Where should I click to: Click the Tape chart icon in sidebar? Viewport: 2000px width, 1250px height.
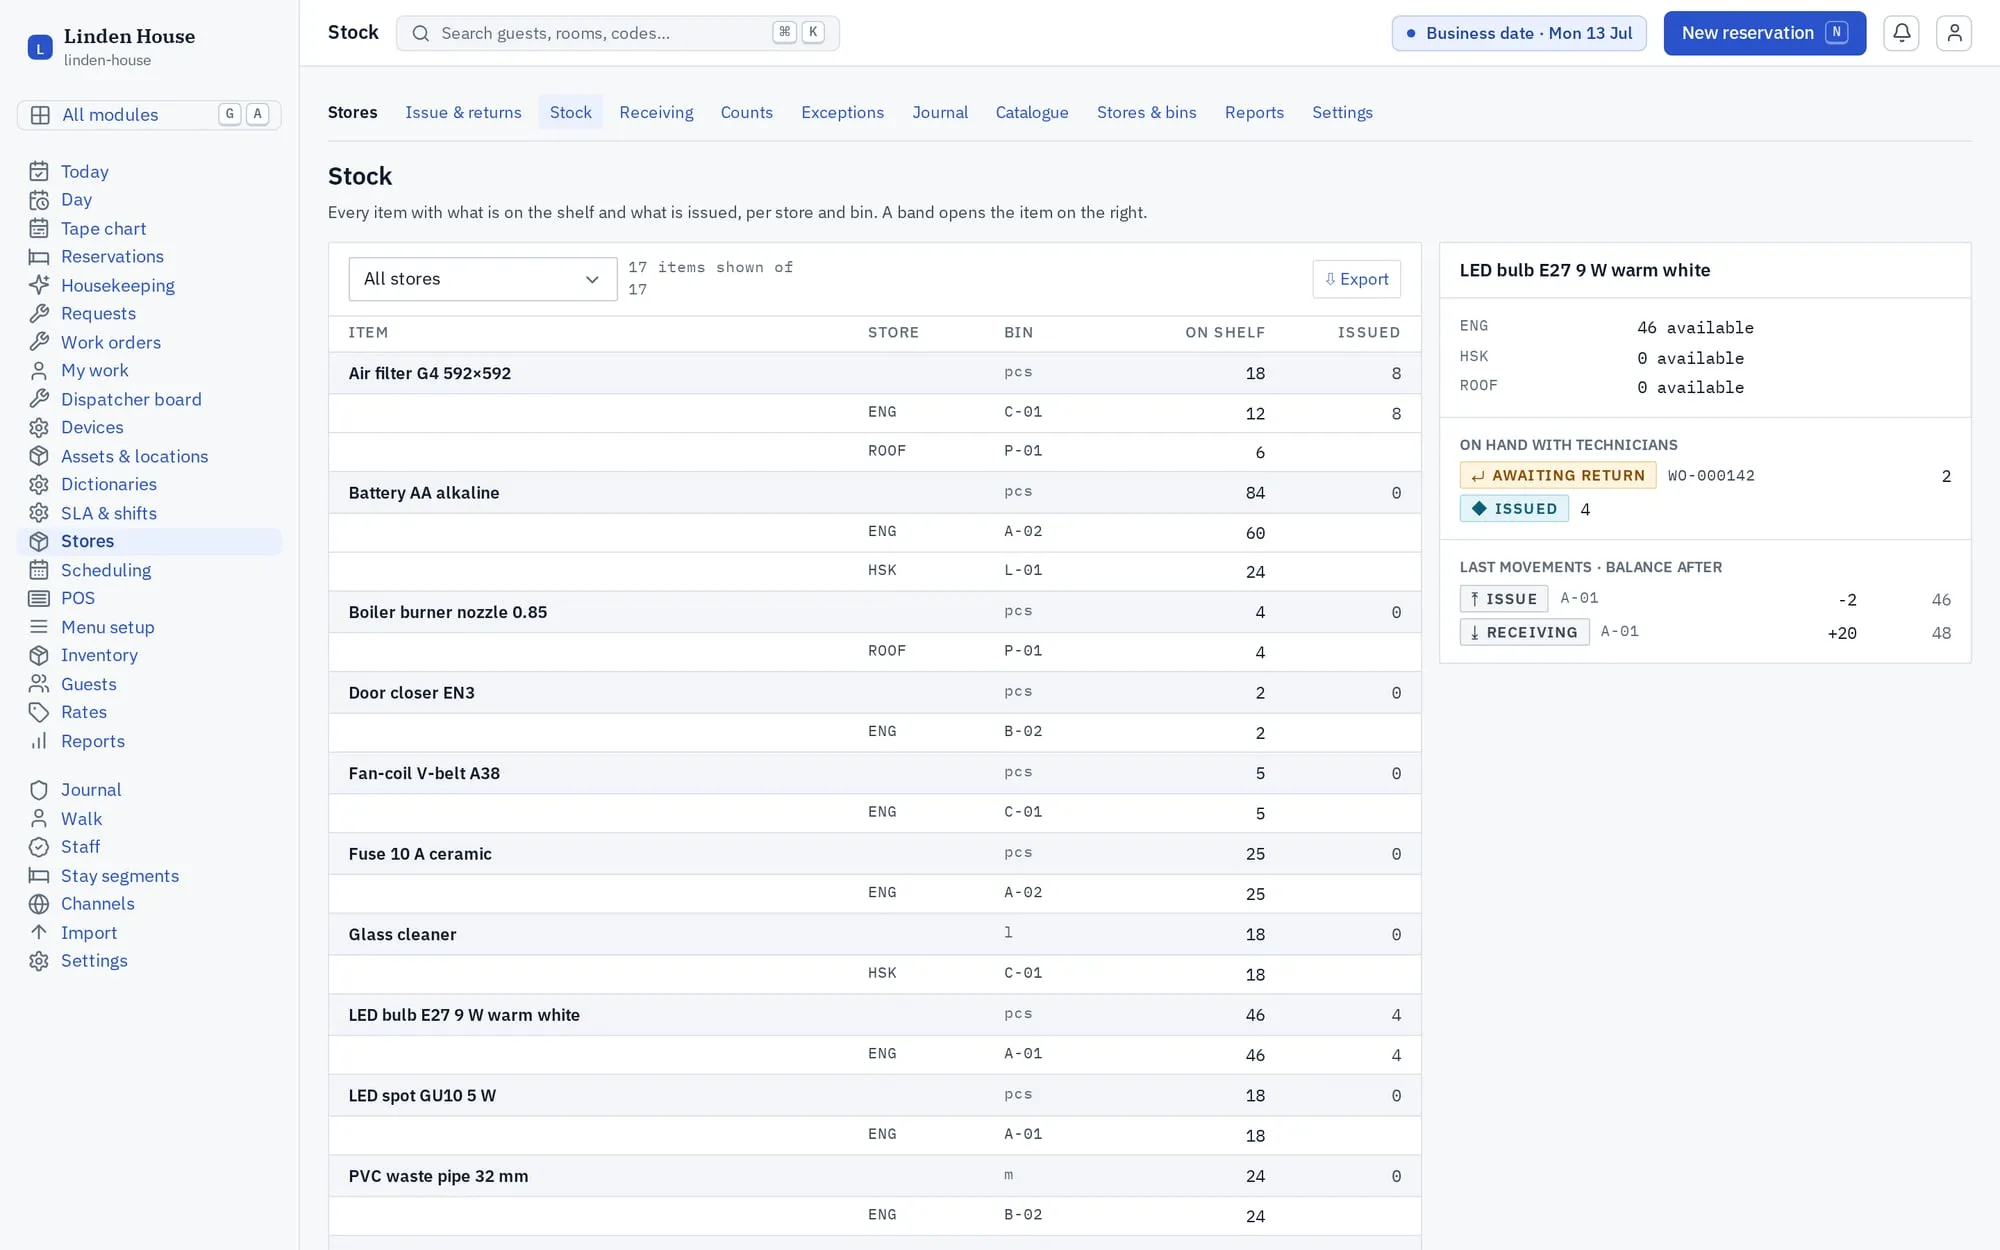coord(39,229)
